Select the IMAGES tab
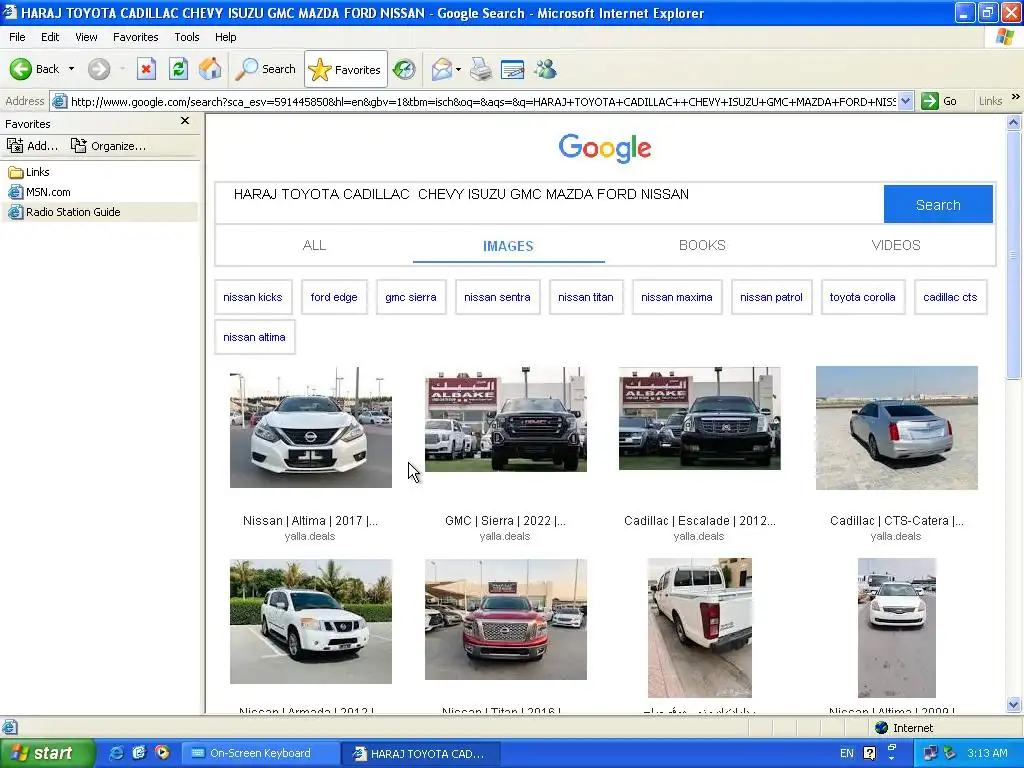The image size is (1024, 768). [508, 246]
